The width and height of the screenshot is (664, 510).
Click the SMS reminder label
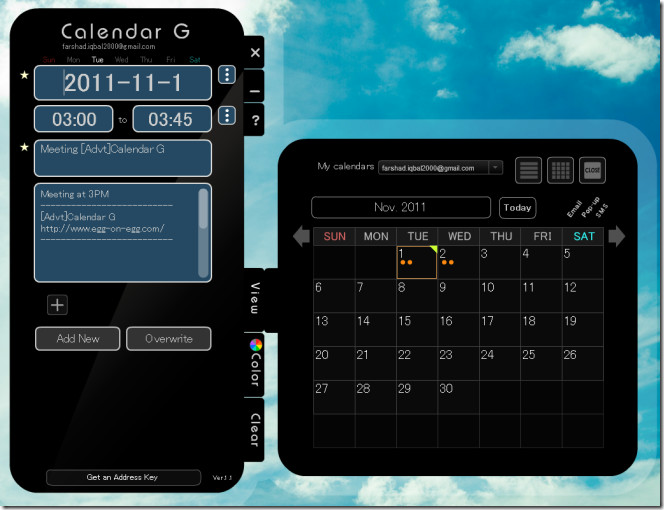602,211
